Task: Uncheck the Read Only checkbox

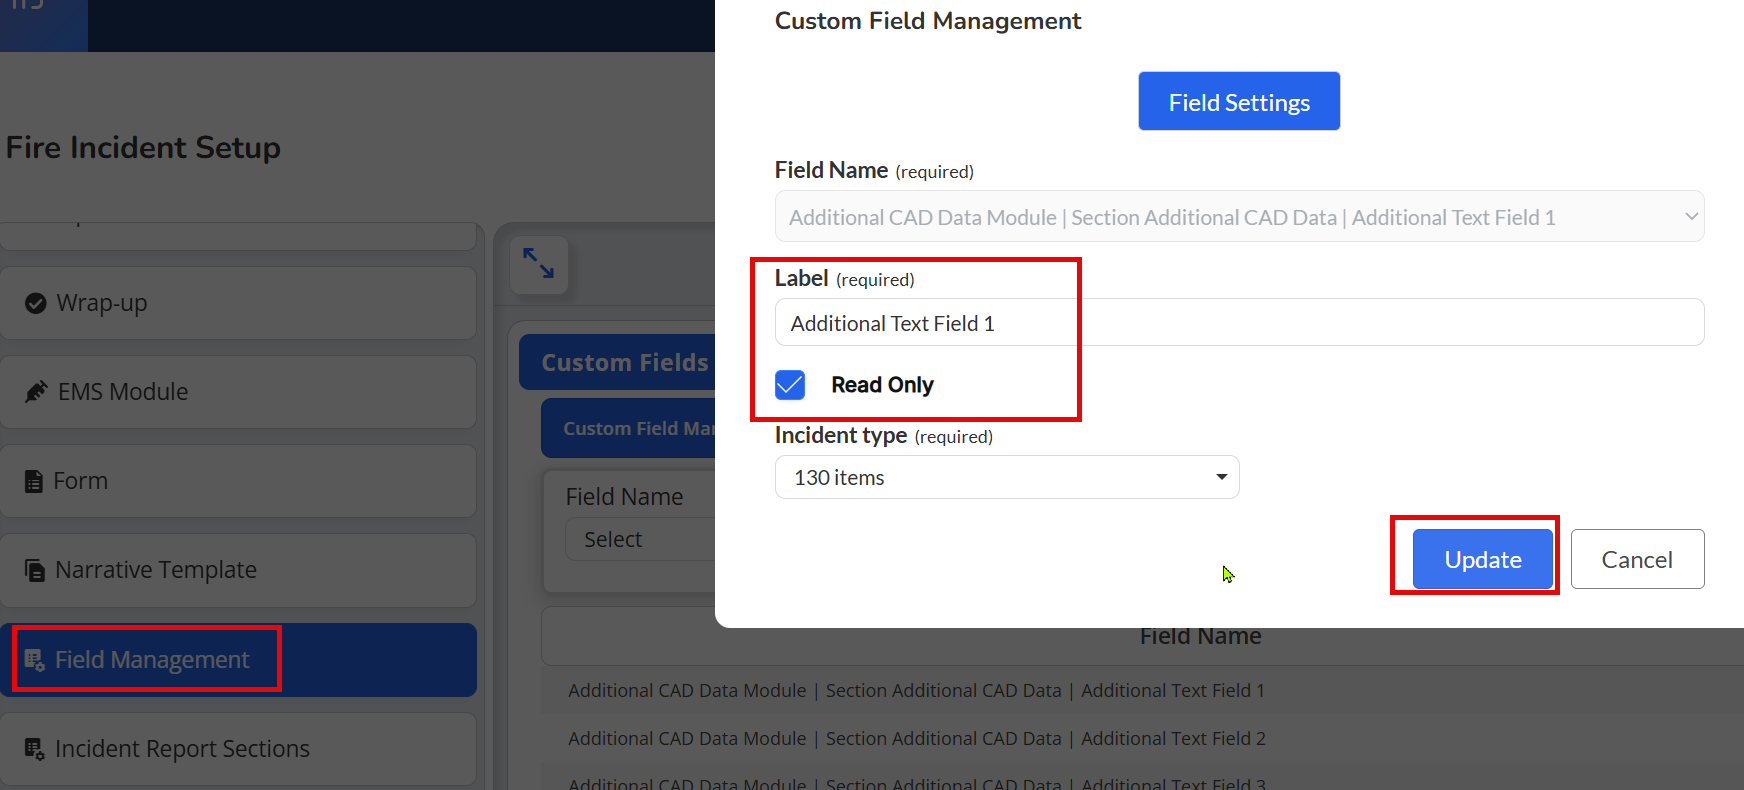Action: (790, 385)
